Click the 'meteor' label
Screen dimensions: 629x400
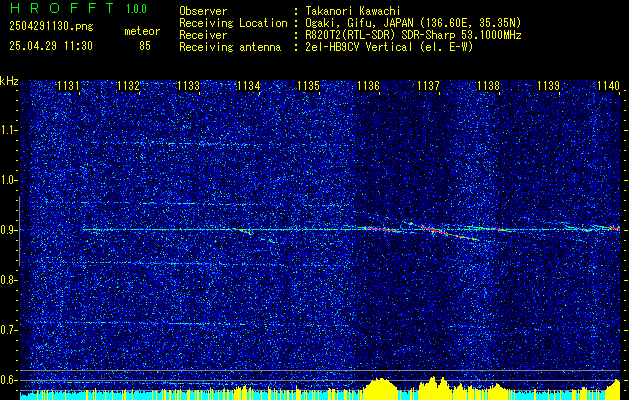coord(142,31)
